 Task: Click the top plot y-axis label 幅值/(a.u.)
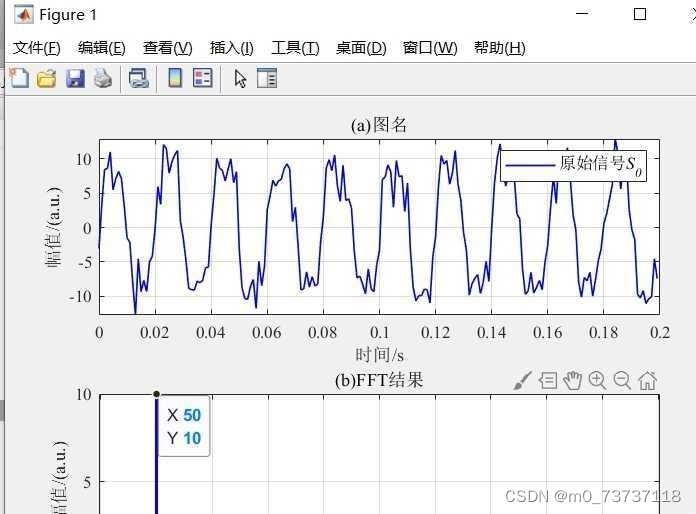(55, 227)
